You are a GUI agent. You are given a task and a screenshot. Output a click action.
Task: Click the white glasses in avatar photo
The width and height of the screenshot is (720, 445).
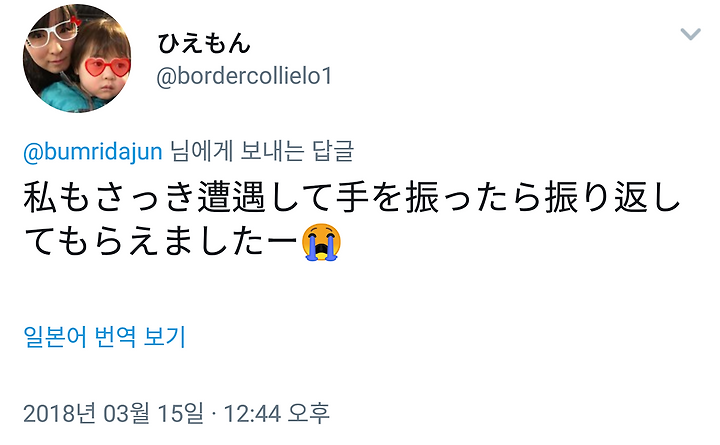pyautogui.click(x=53, y=35)
